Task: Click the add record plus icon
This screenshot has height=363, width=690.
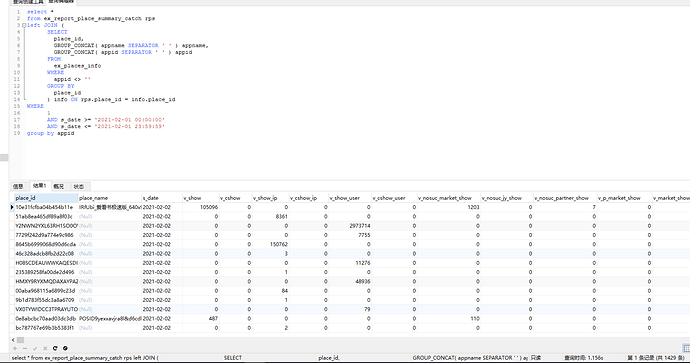Action: tap(15, 348)
